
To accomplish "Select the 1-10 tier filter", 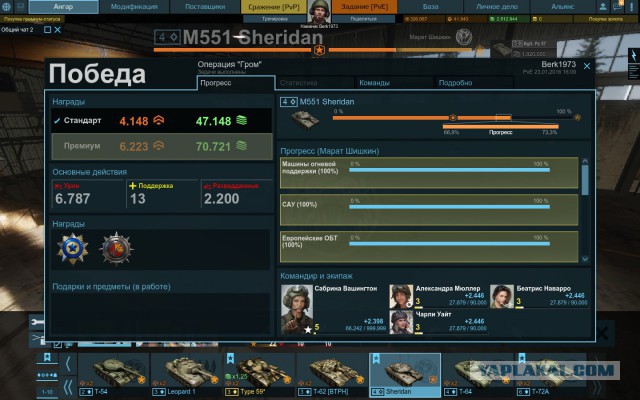I will [47, 392].
